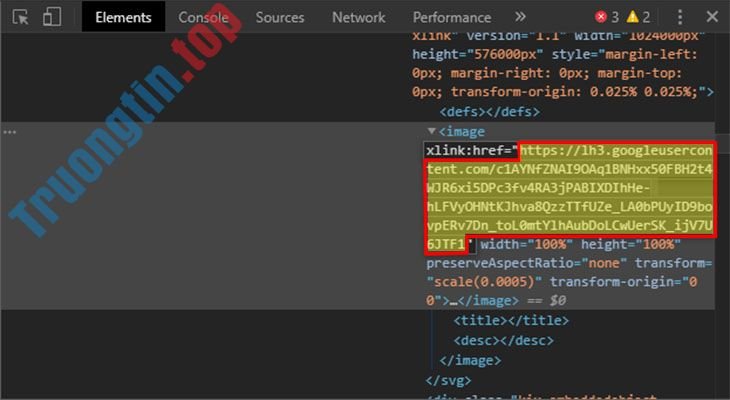This screenshot has width=730, height=400.
Task: Show more DevTools tabs via double chevron
Action: pos(520,17)
